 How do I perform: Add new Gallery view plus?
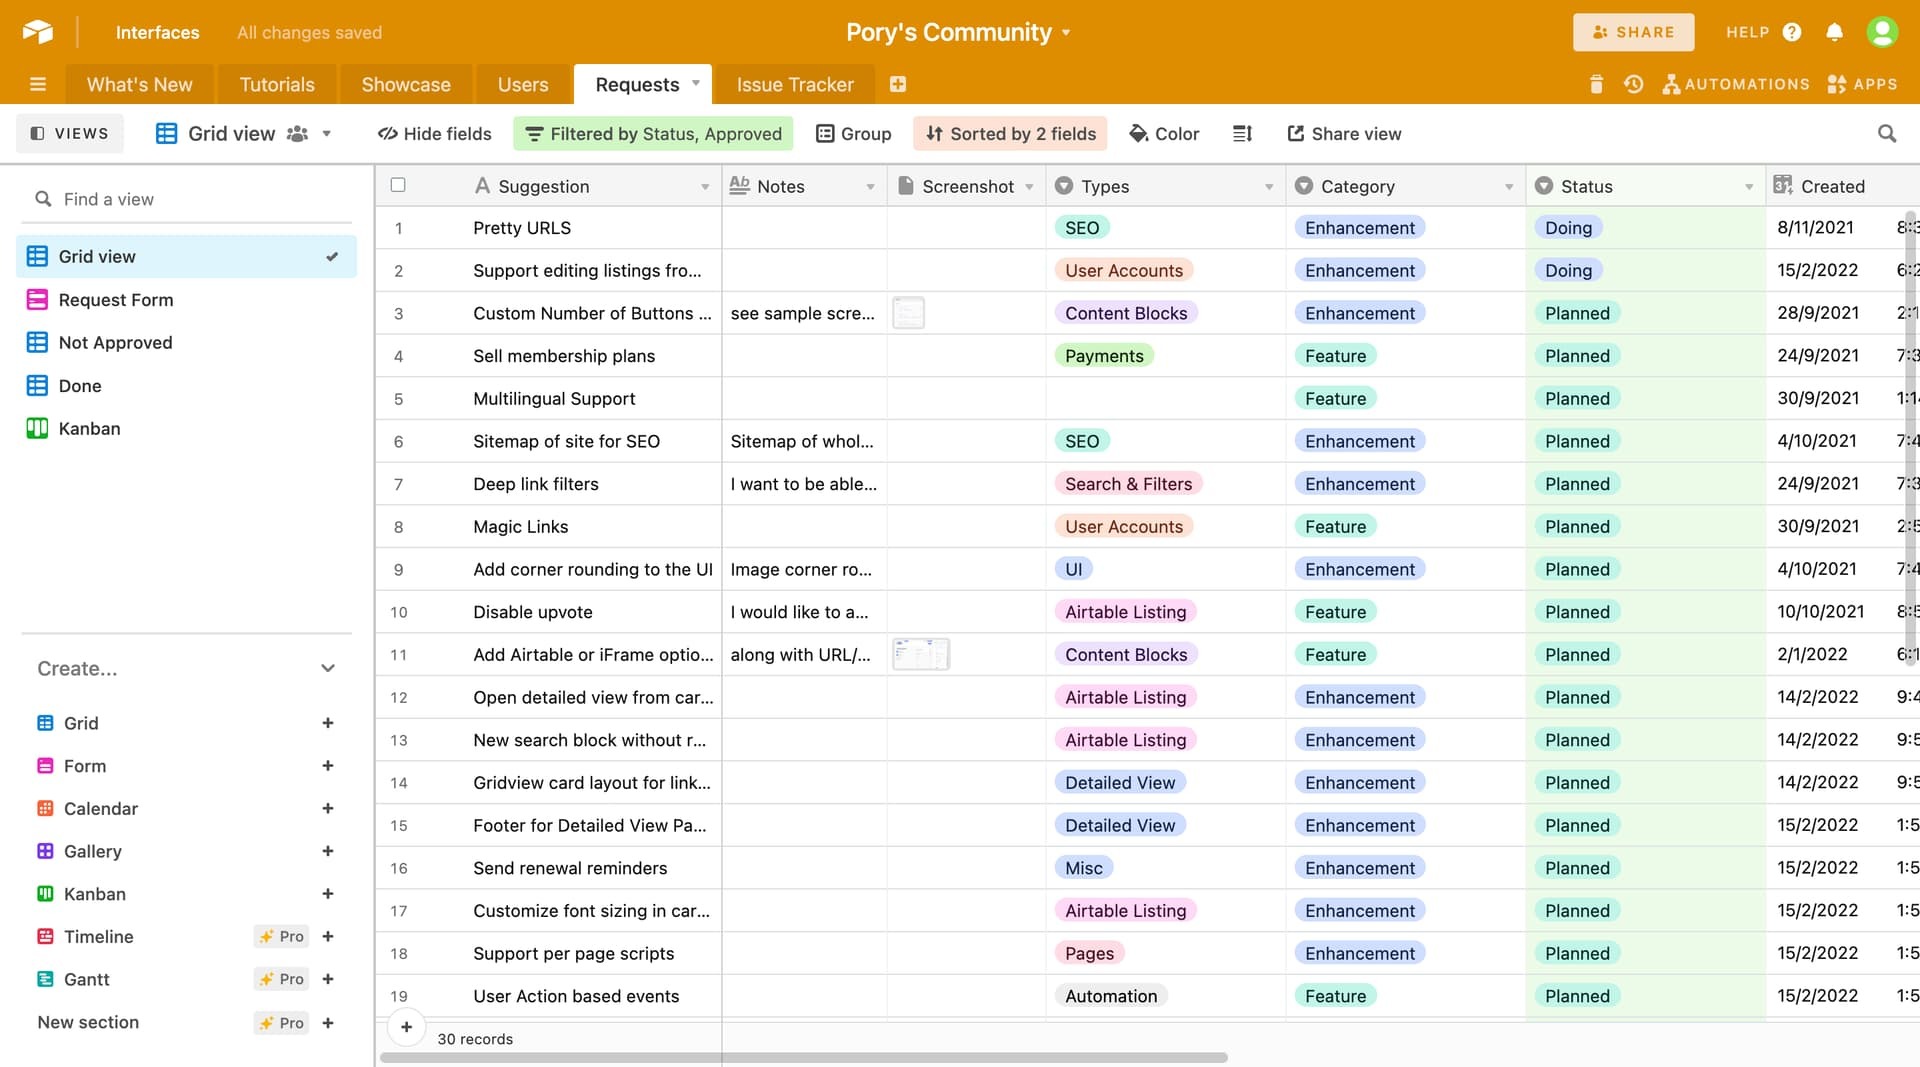coord(328,851)
